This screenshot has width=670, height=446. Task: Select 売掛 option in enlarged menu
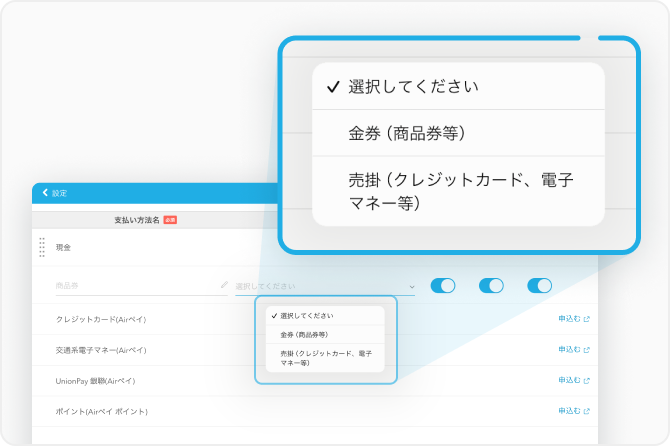pyautogui.click(x=458, y=191)
